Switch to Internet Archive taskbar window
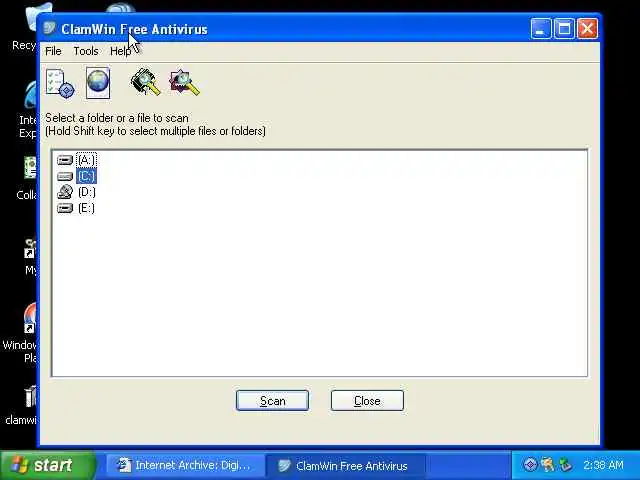The height and width of the screenshot is (480, 640). pyautogui.click(x=183, y=465)
